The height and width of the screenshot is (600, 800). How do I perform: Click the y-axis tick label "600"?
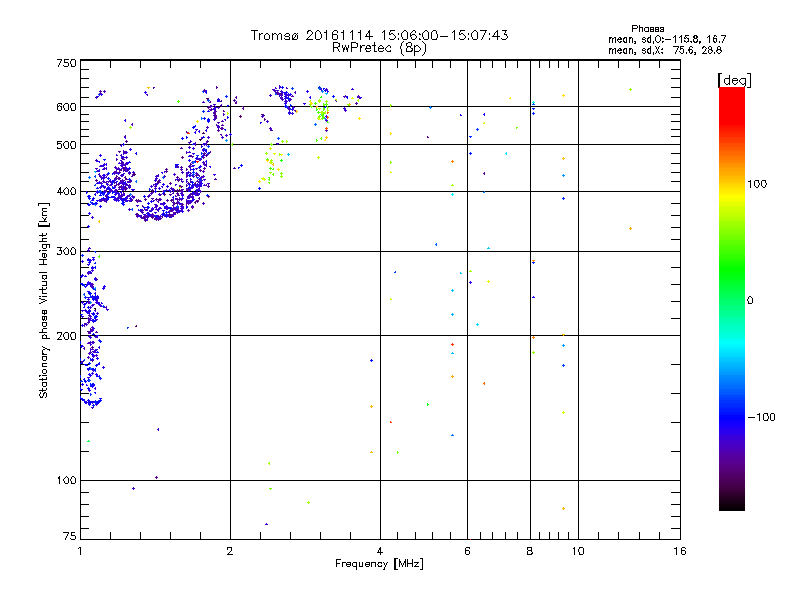pyautogui.click(x=66, y=107)
